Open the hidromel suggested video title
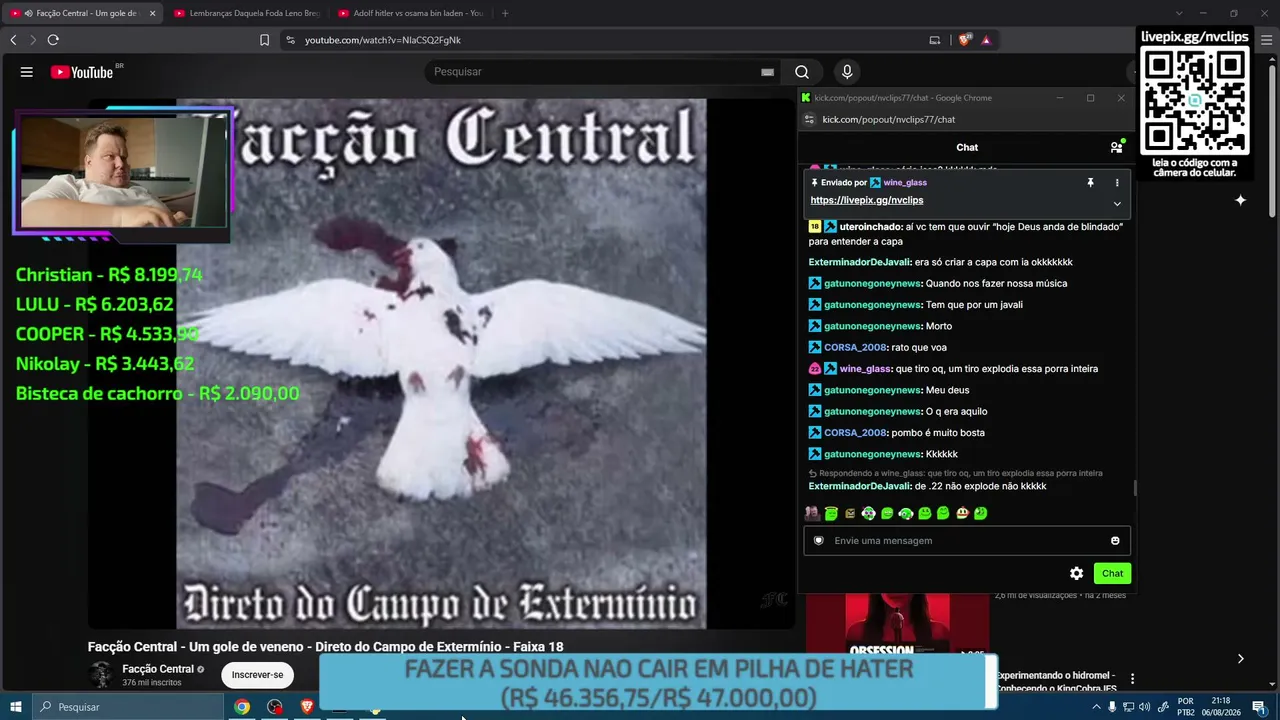The height and width of the screenshot is (720, 1280). (x=1055, y=682)
